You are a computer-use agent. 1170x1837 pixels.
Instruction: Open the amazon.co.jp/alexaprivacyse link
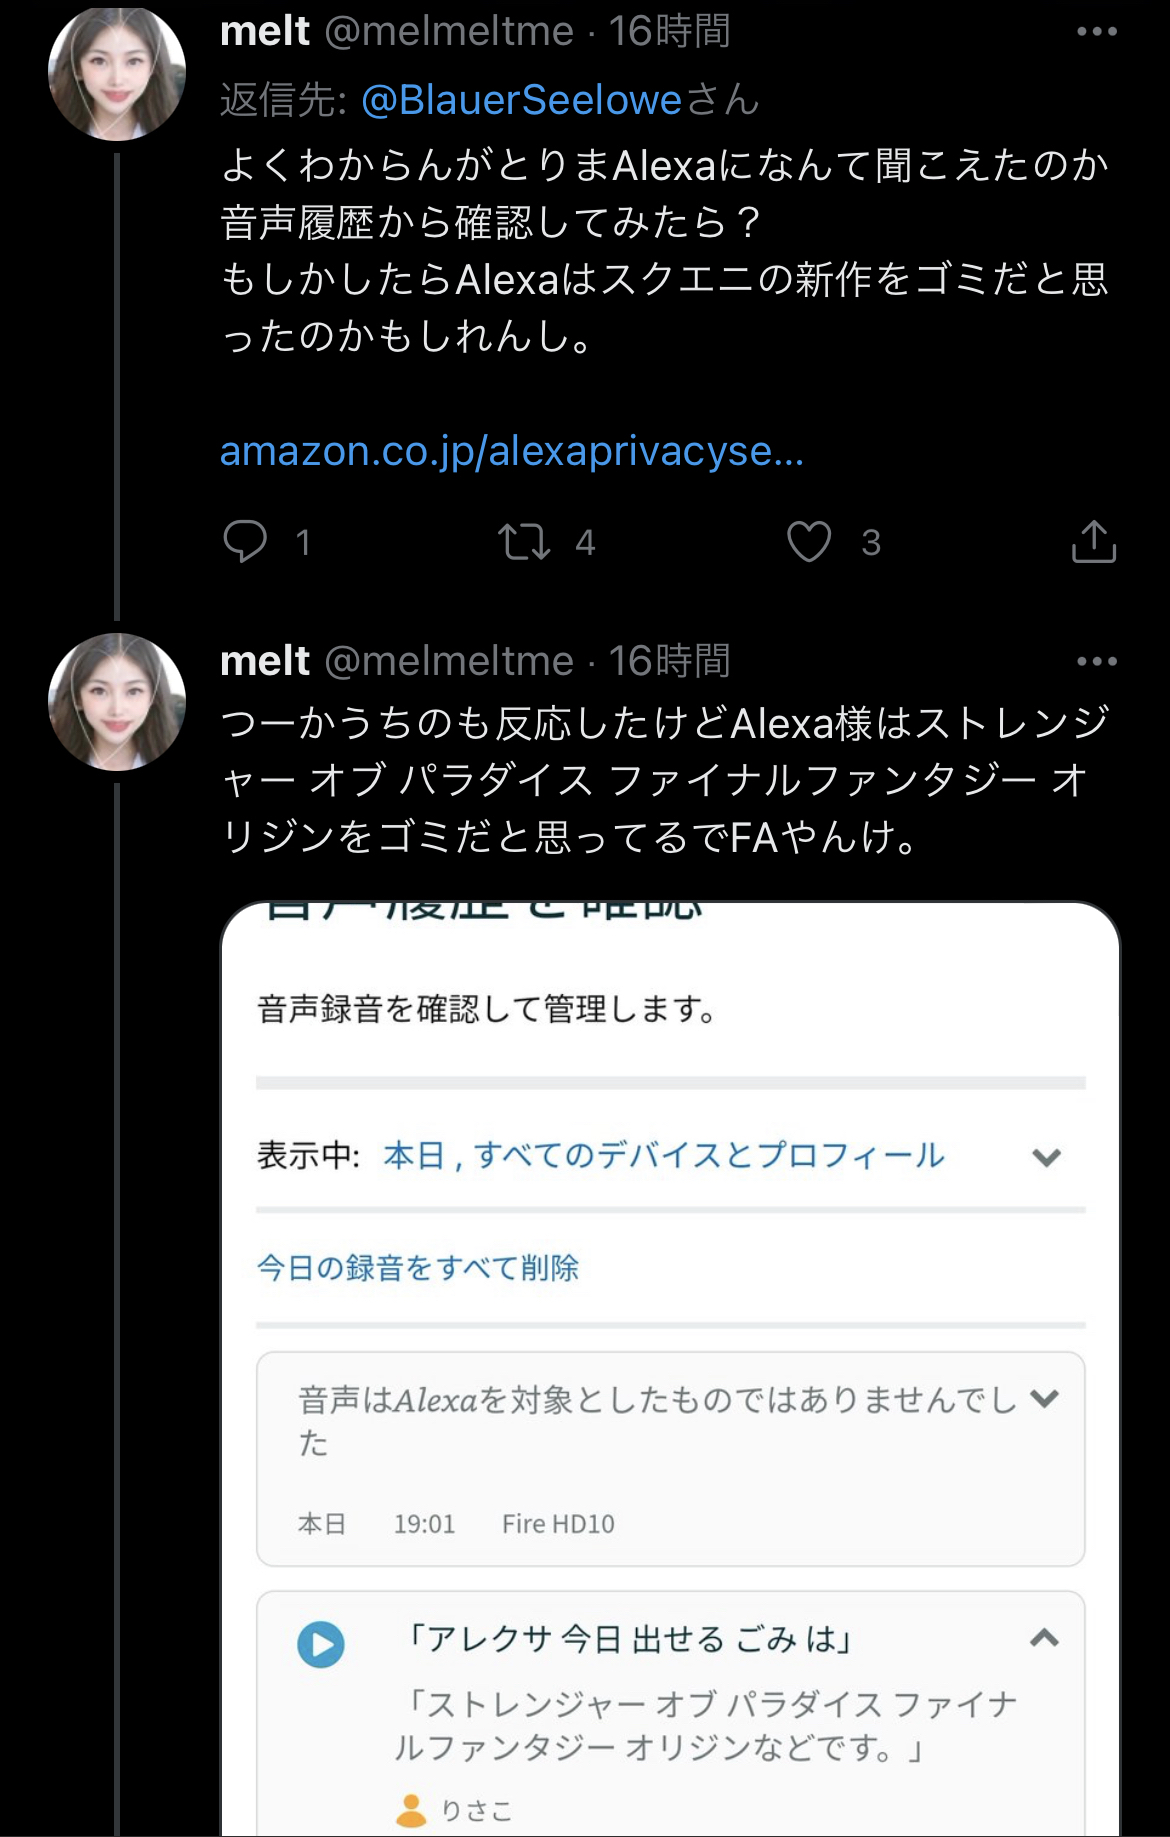511,452
